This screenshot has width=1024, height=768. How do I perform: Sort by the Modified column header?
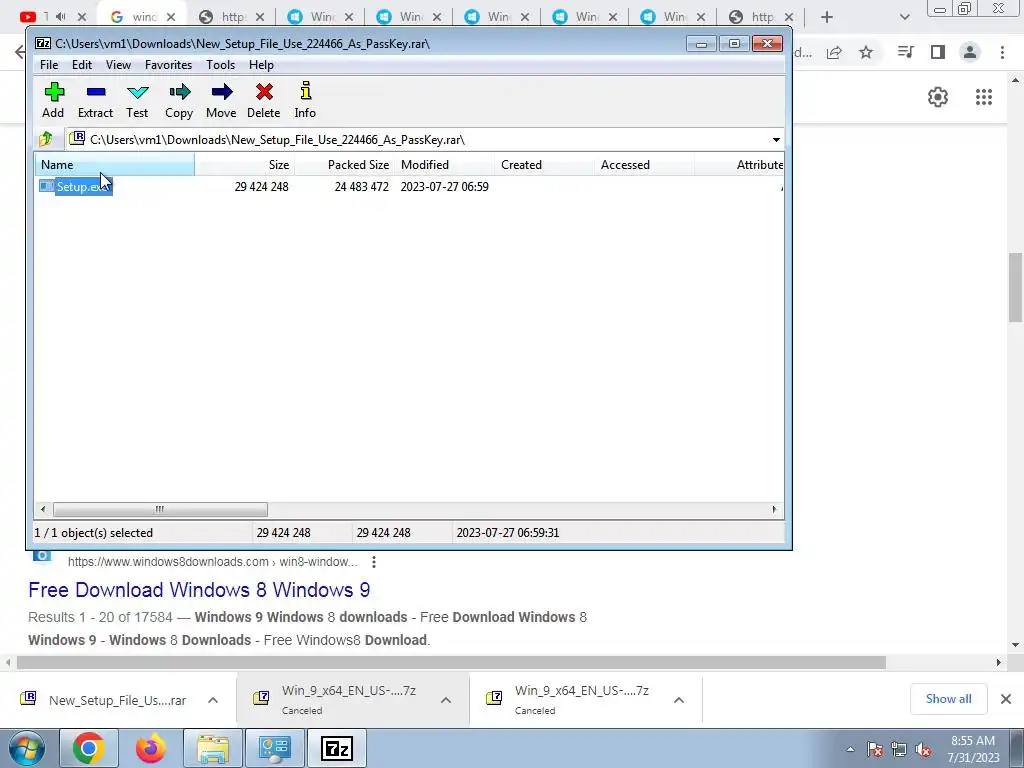(x=444, y=165)
